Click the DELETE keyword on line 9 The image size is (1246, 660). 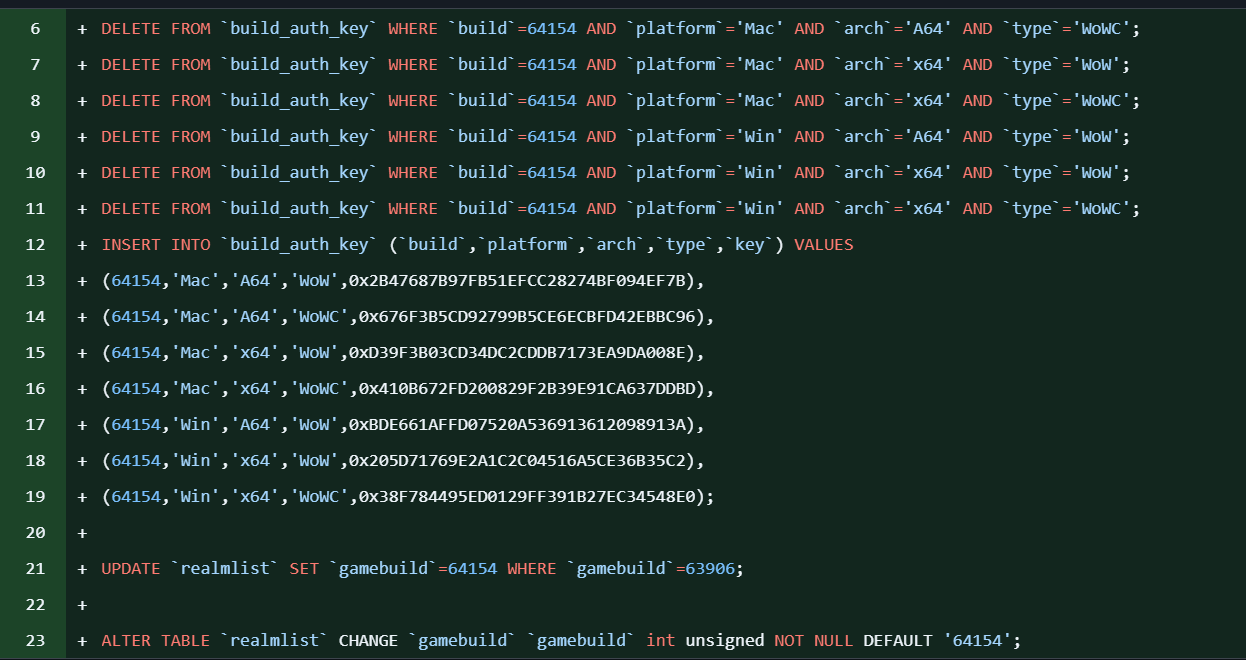click(x=131, y=137)
